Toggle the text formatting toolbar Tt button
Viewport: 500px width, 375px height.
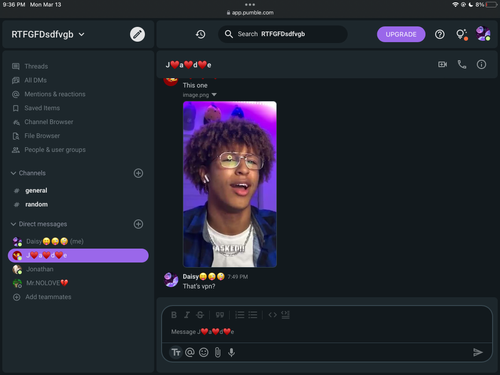(176, 352)
